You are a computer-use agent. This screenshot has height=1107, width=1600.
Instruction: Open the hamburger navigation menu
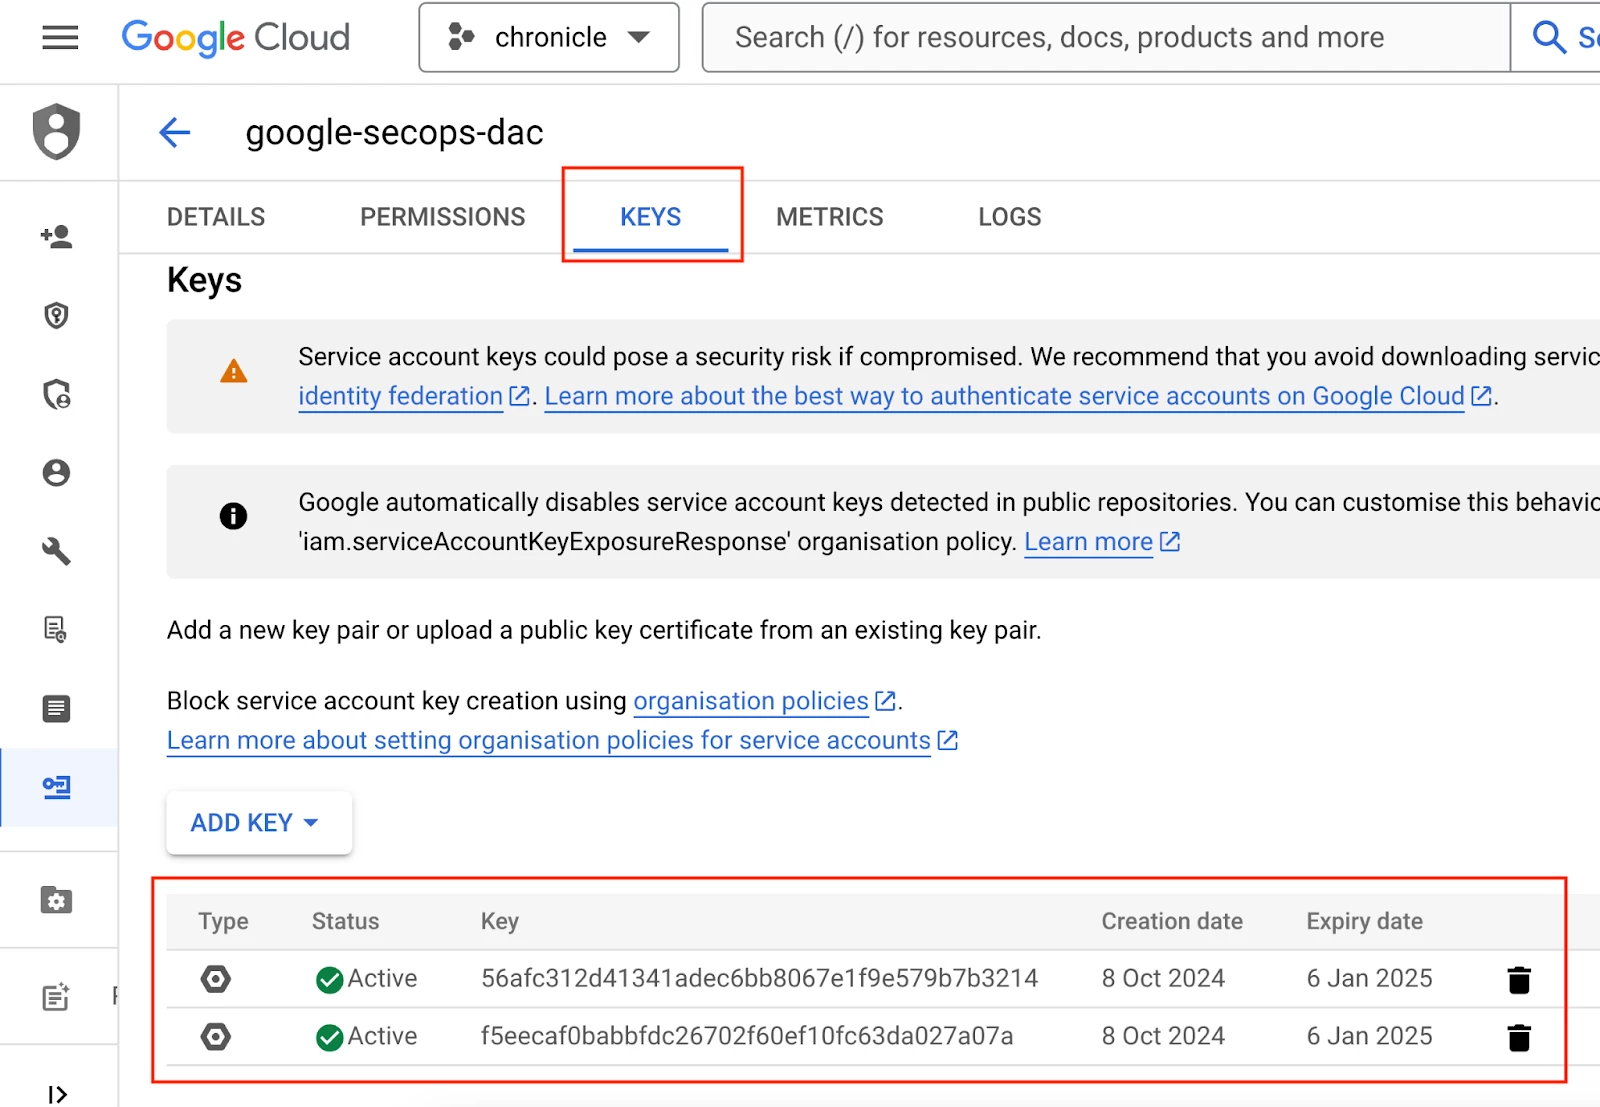pyautogui.click(x=60, y=38)
